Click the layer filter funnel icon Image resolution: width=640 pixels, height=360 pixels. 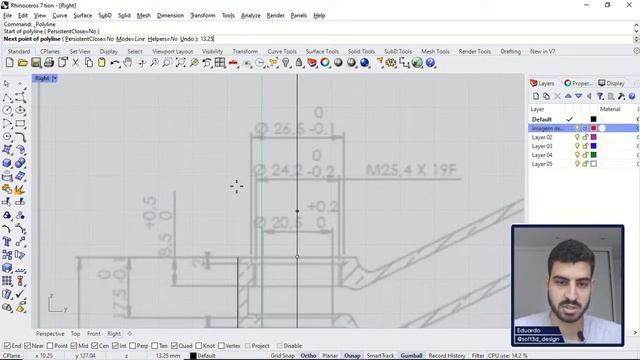coord(600,96)
